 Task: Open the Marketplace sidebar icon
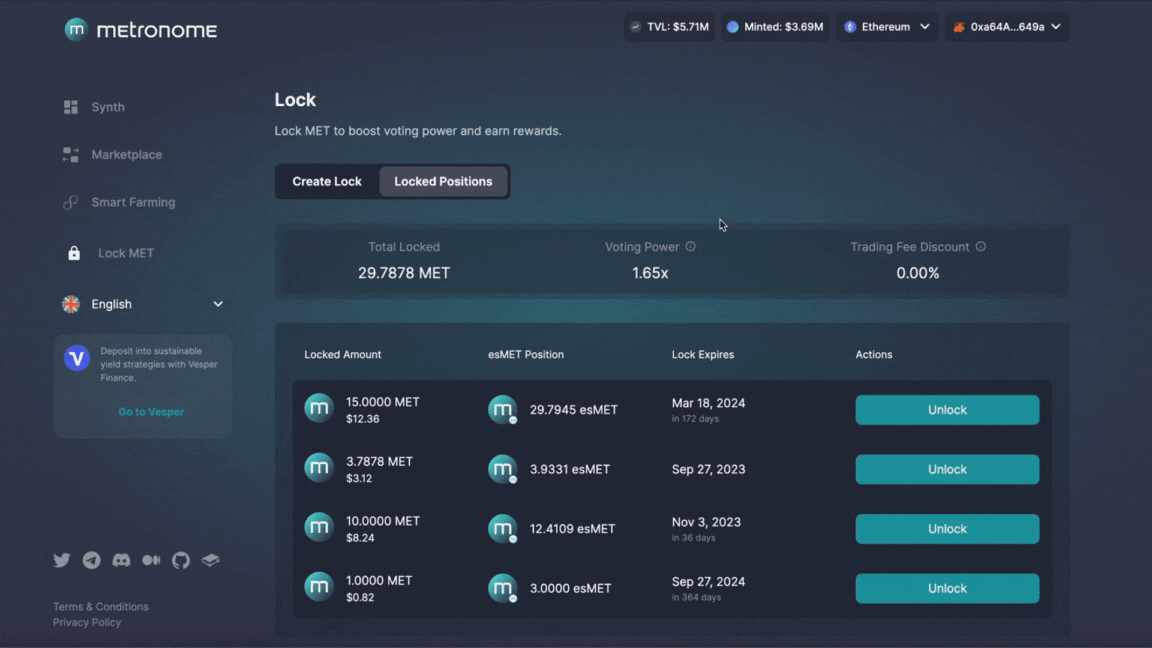(71, 154)
